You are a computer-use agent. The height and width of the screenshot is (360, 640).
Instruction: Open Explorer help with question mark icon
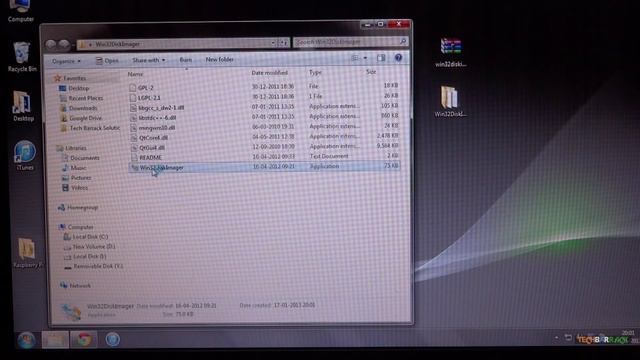click(398, 58)
